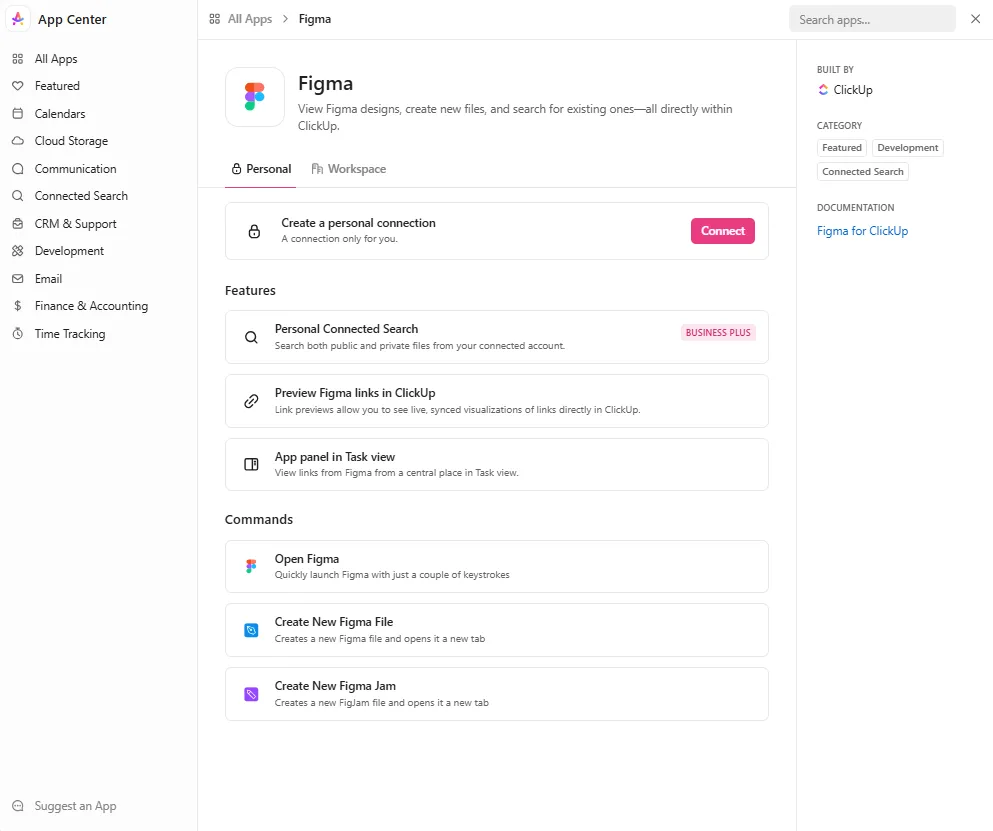Click the Personal Connected Search magnifier icon
The height and width of the screenshot is (831, 993).
251,337
